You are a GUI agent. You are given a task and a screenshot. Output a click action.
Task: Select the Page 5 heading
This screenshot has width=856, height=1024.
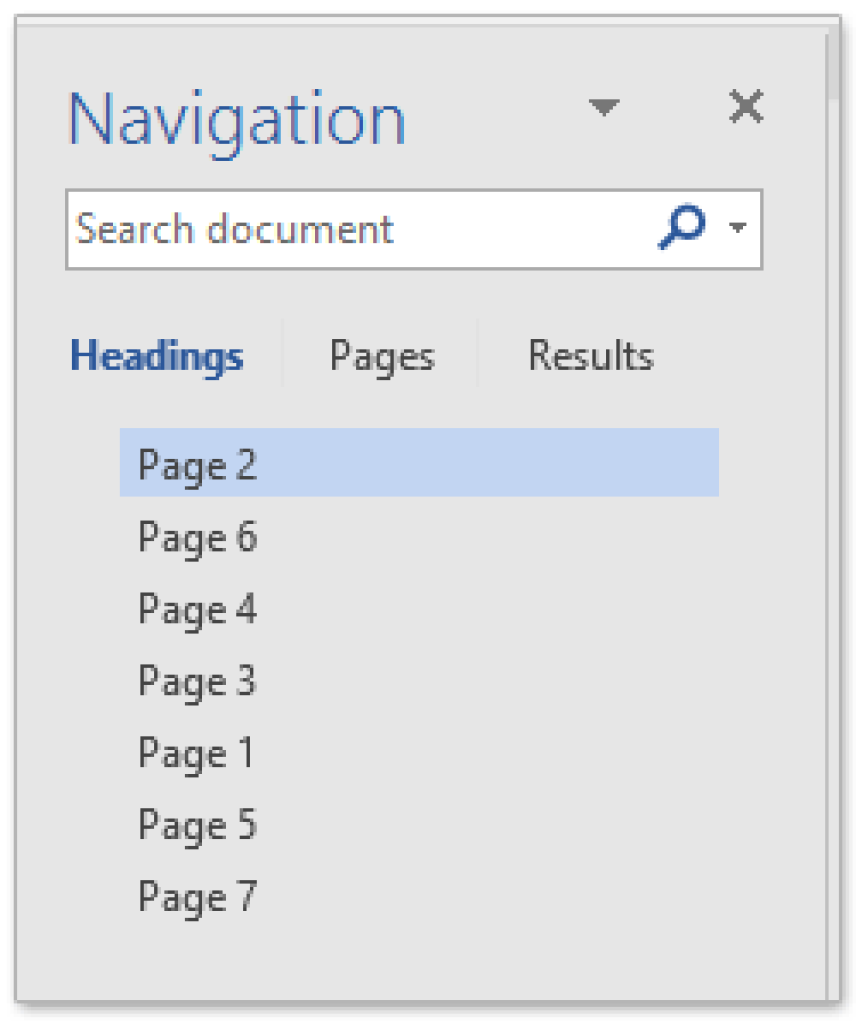[x=197, y=825]
